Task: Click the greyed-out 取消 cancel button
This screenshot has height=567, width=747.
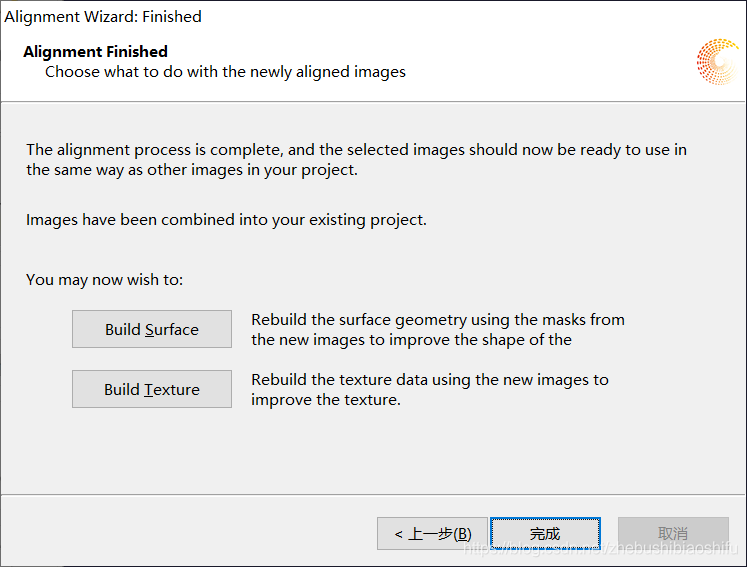Action: click(673, 534)
